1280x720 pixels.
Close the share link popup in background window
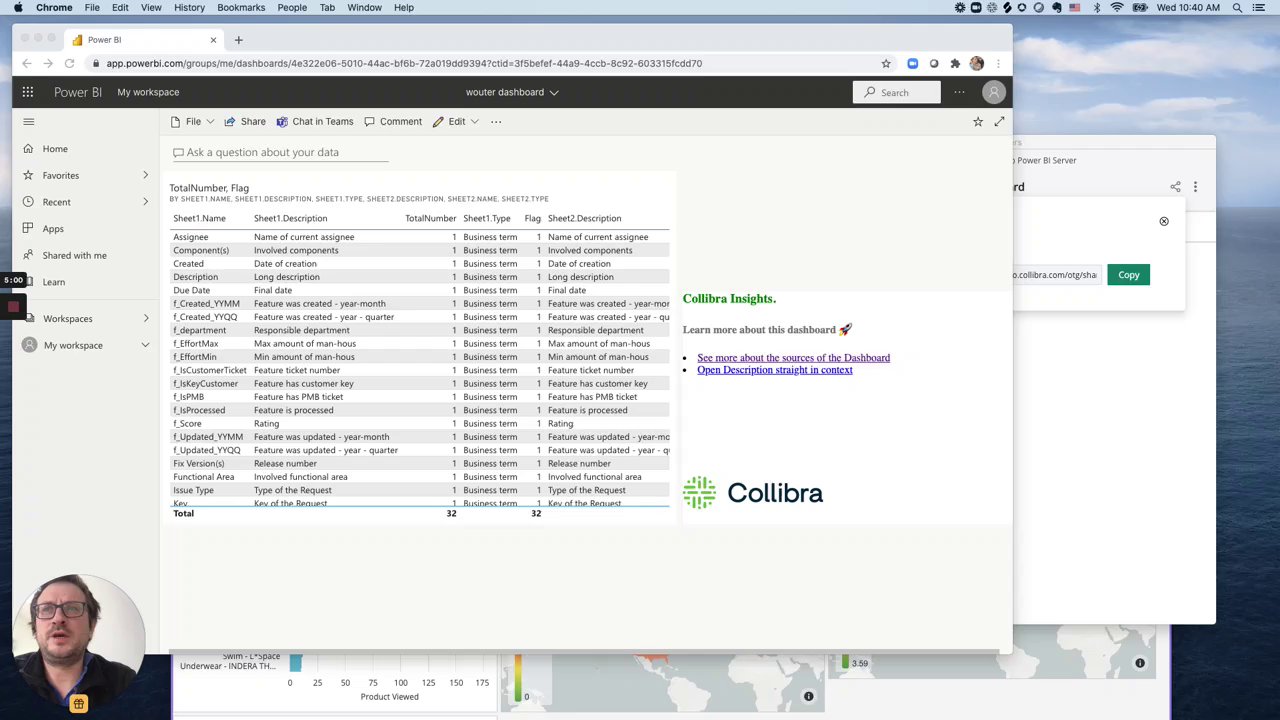[1164, 221]
